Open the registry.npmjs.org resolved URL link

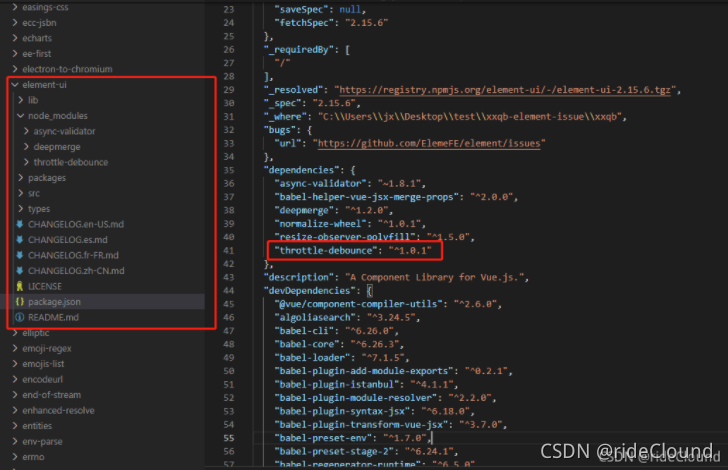pyautogui.click(x=505, y=90)
